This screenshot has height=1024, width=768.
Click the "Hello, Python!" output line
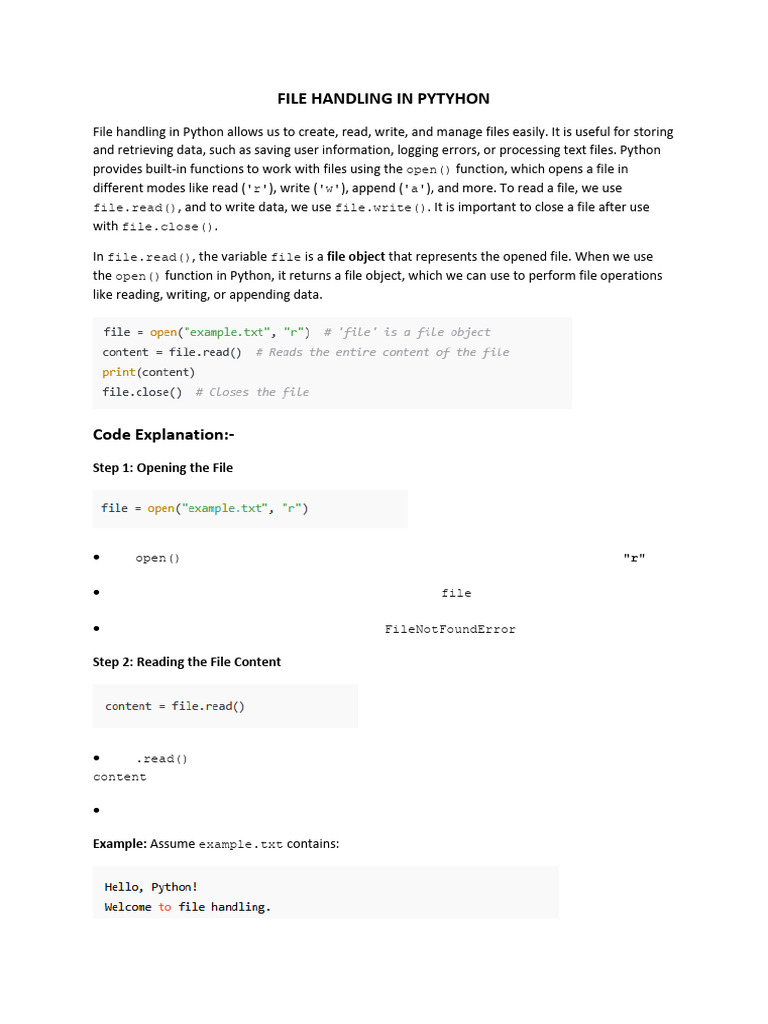click(x=151, y=886)
